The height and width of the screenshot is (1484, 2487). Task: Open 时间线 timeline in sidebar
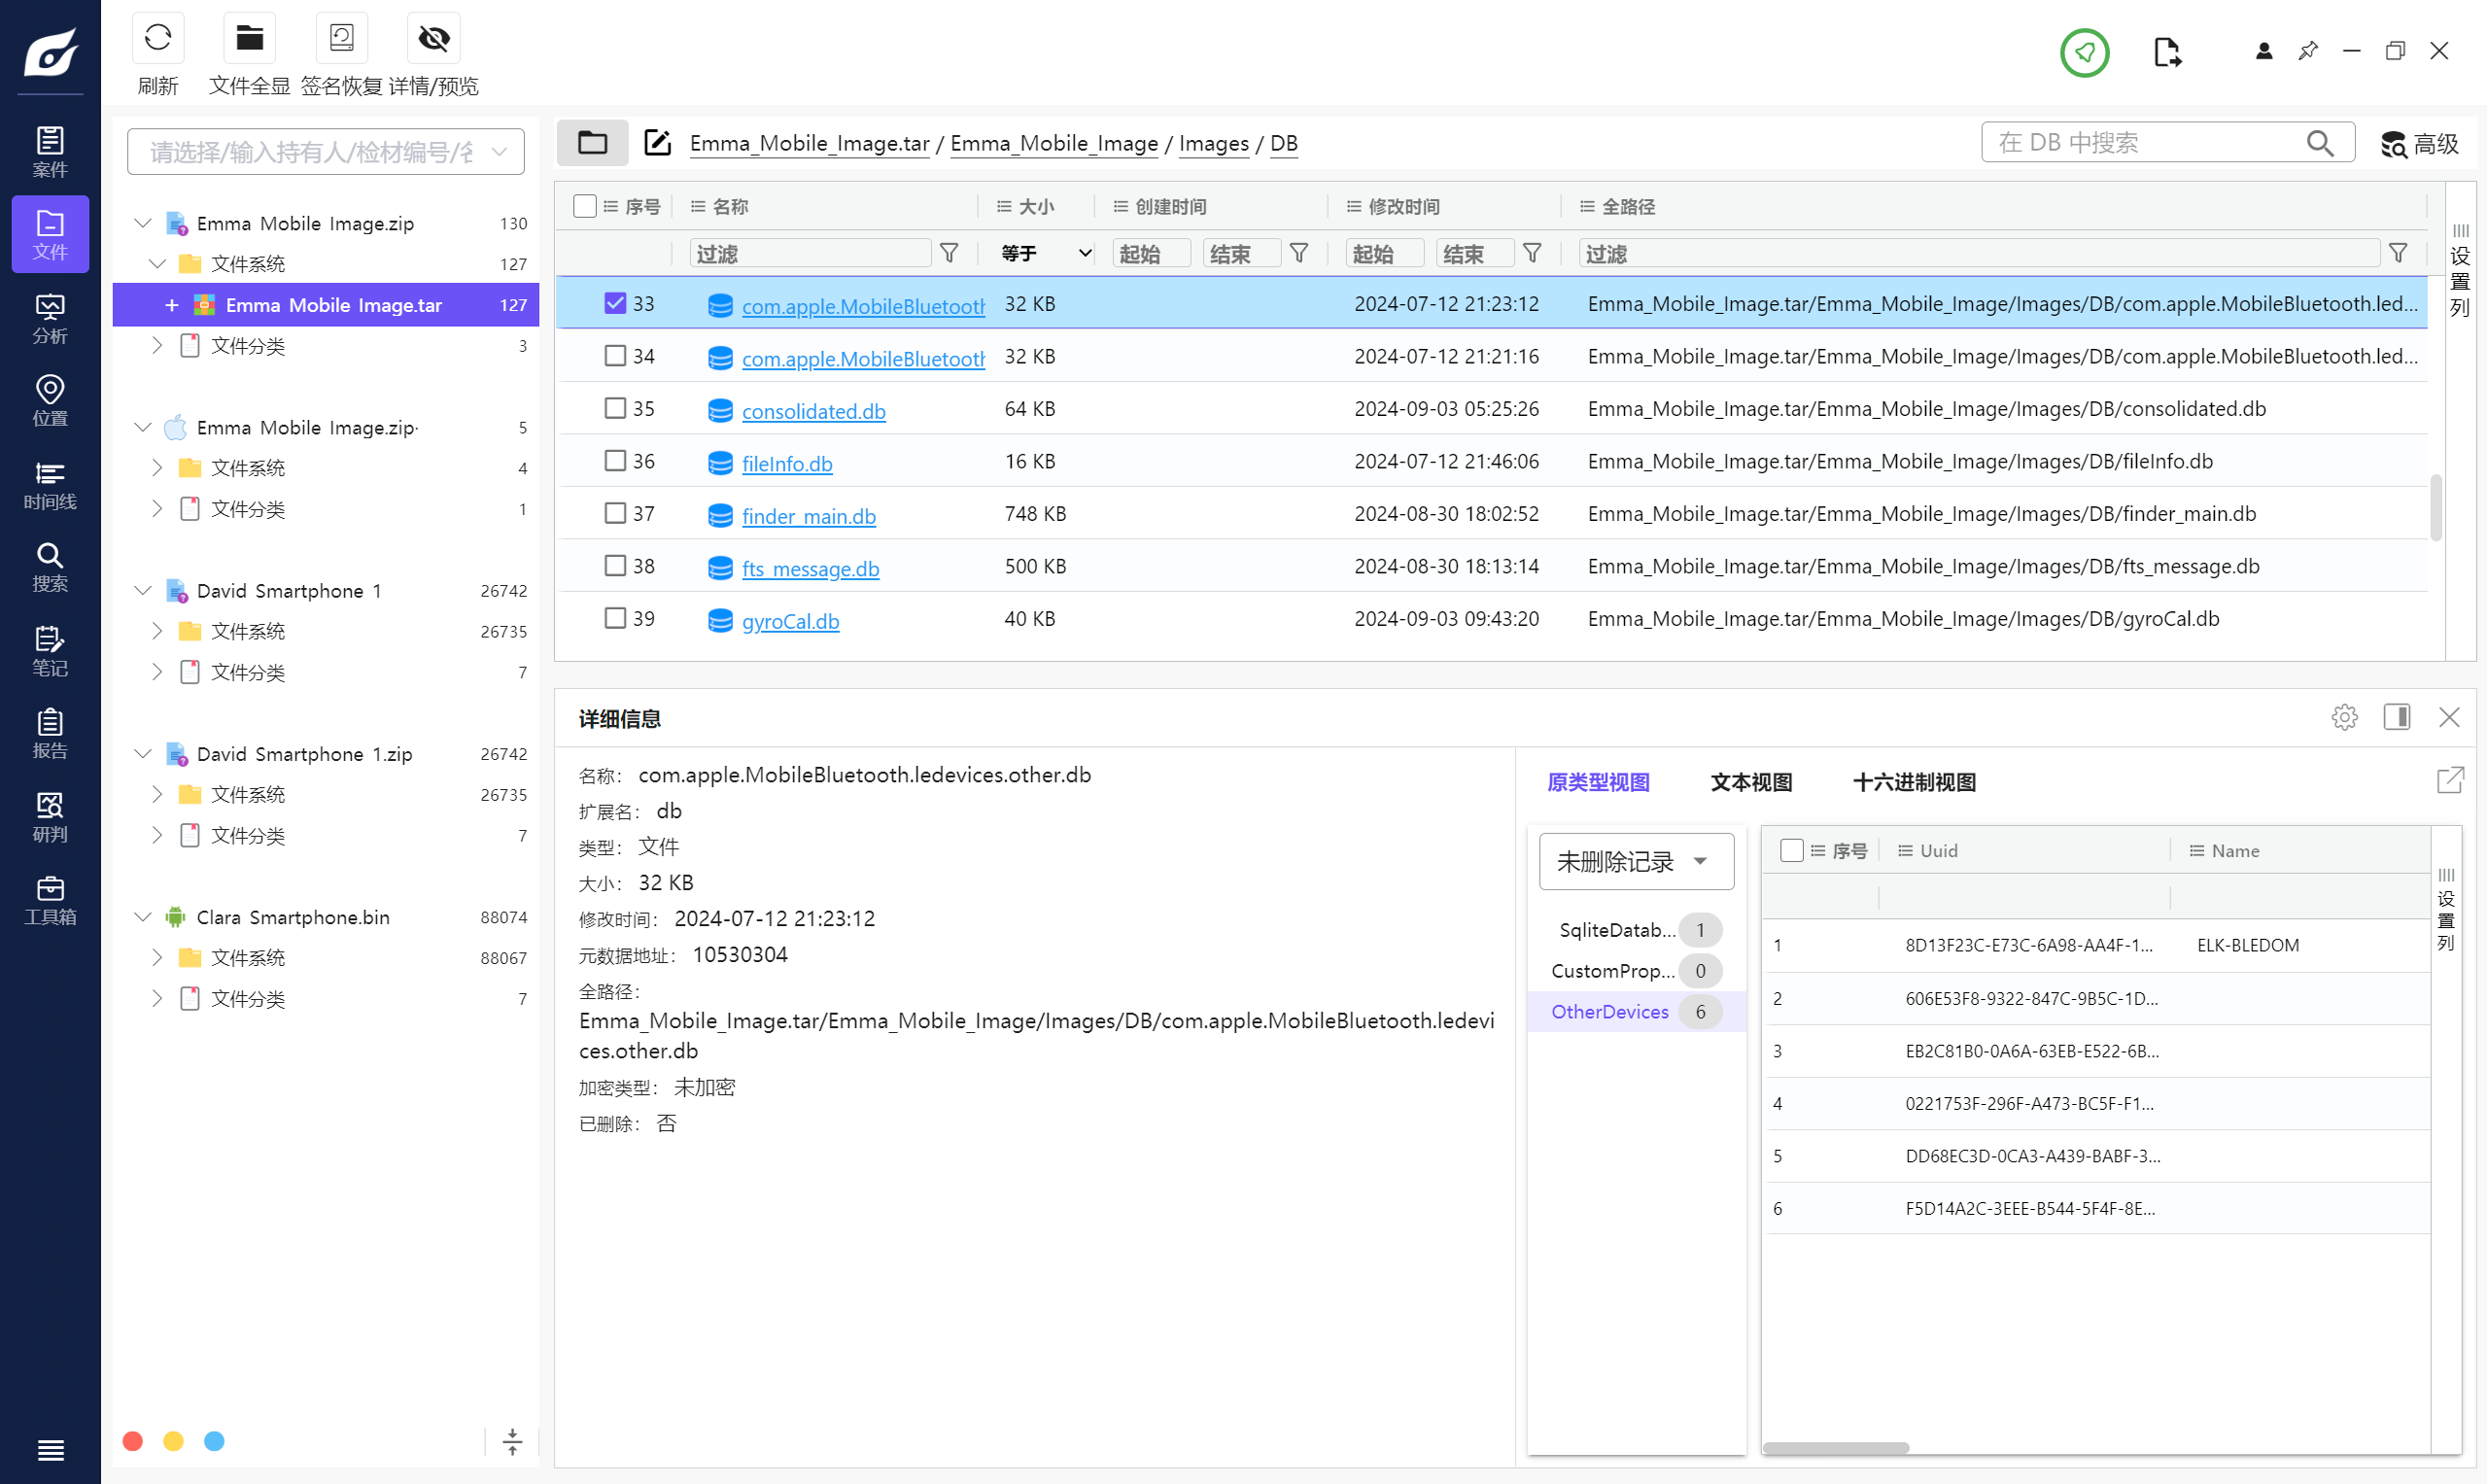[50, 485]
